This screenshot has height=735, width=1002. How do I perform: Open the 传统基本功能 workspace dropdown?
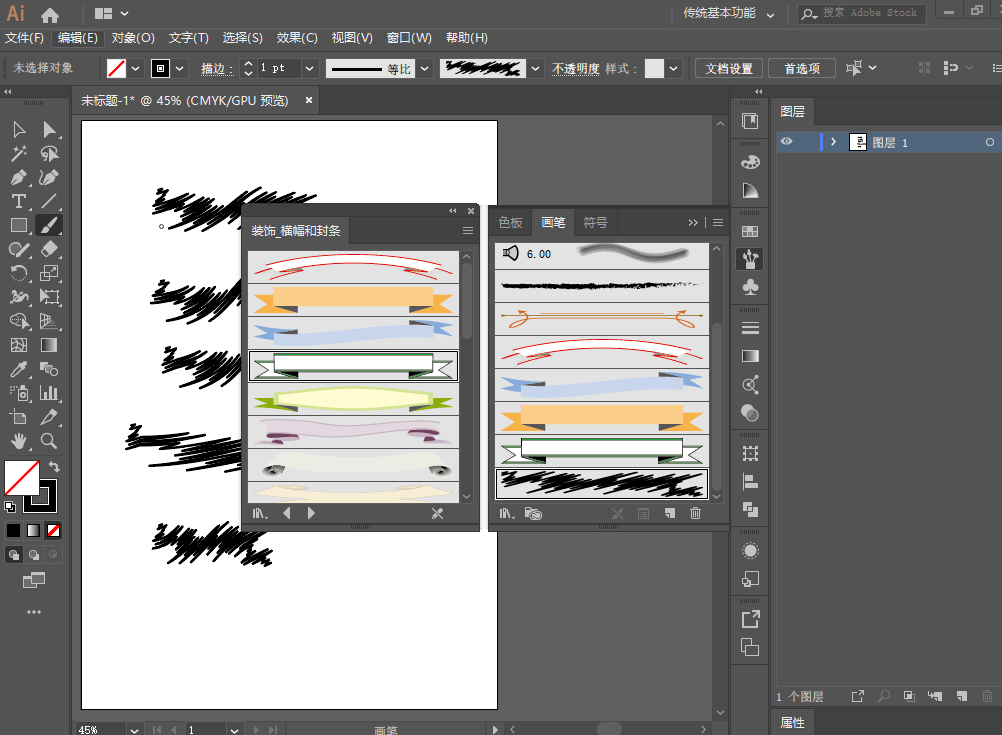click(x=770, y=14)
